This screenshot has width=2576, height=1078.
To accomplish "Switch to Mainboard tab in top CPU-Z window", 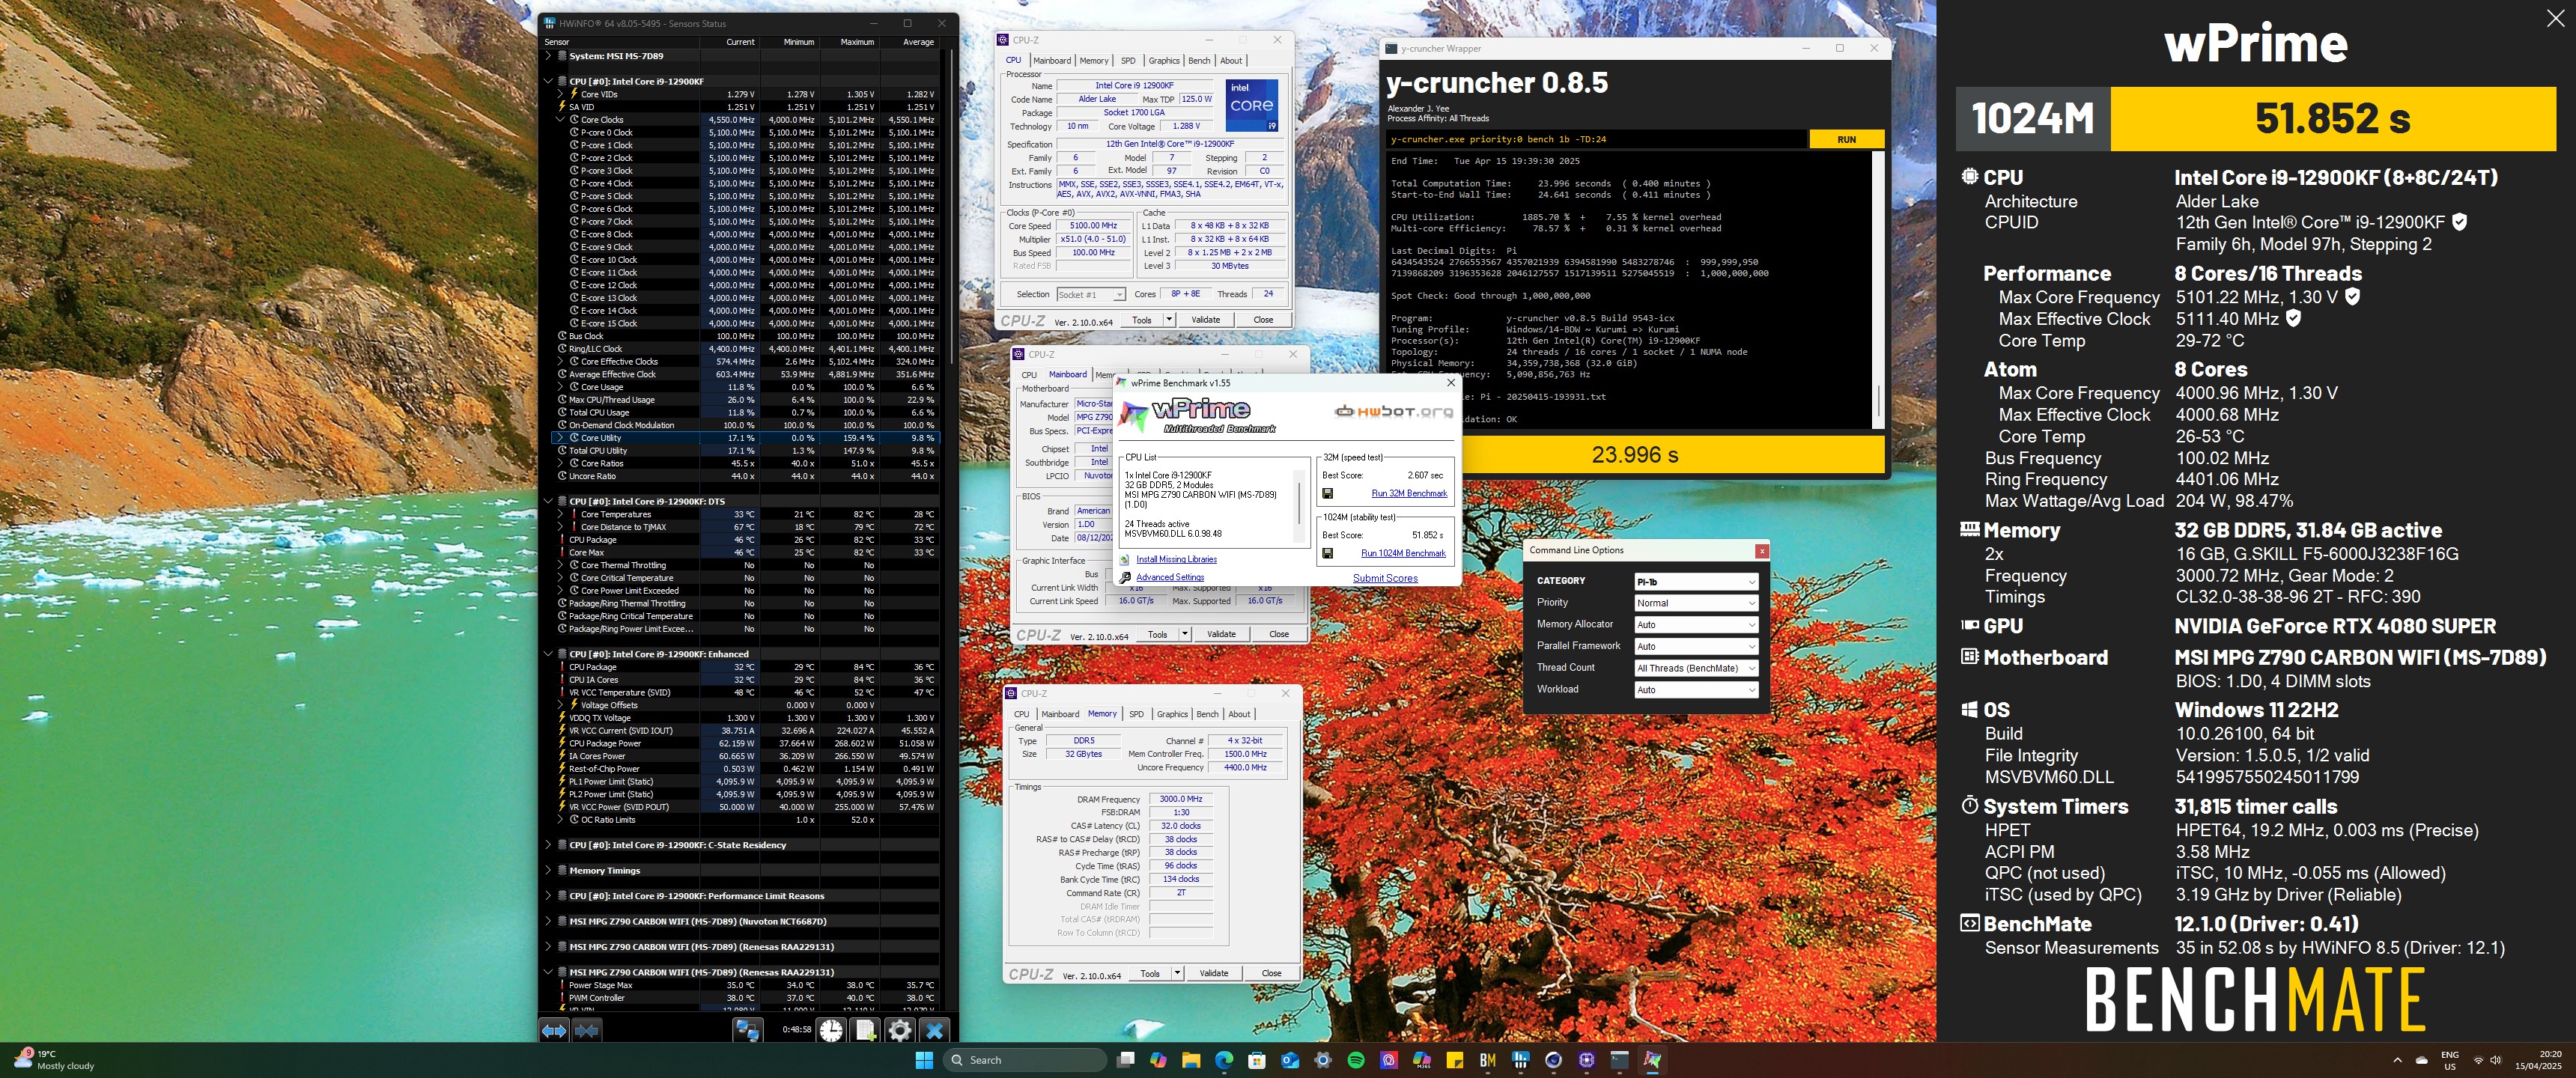I will pyautogui.click(x=1052, y=61).
